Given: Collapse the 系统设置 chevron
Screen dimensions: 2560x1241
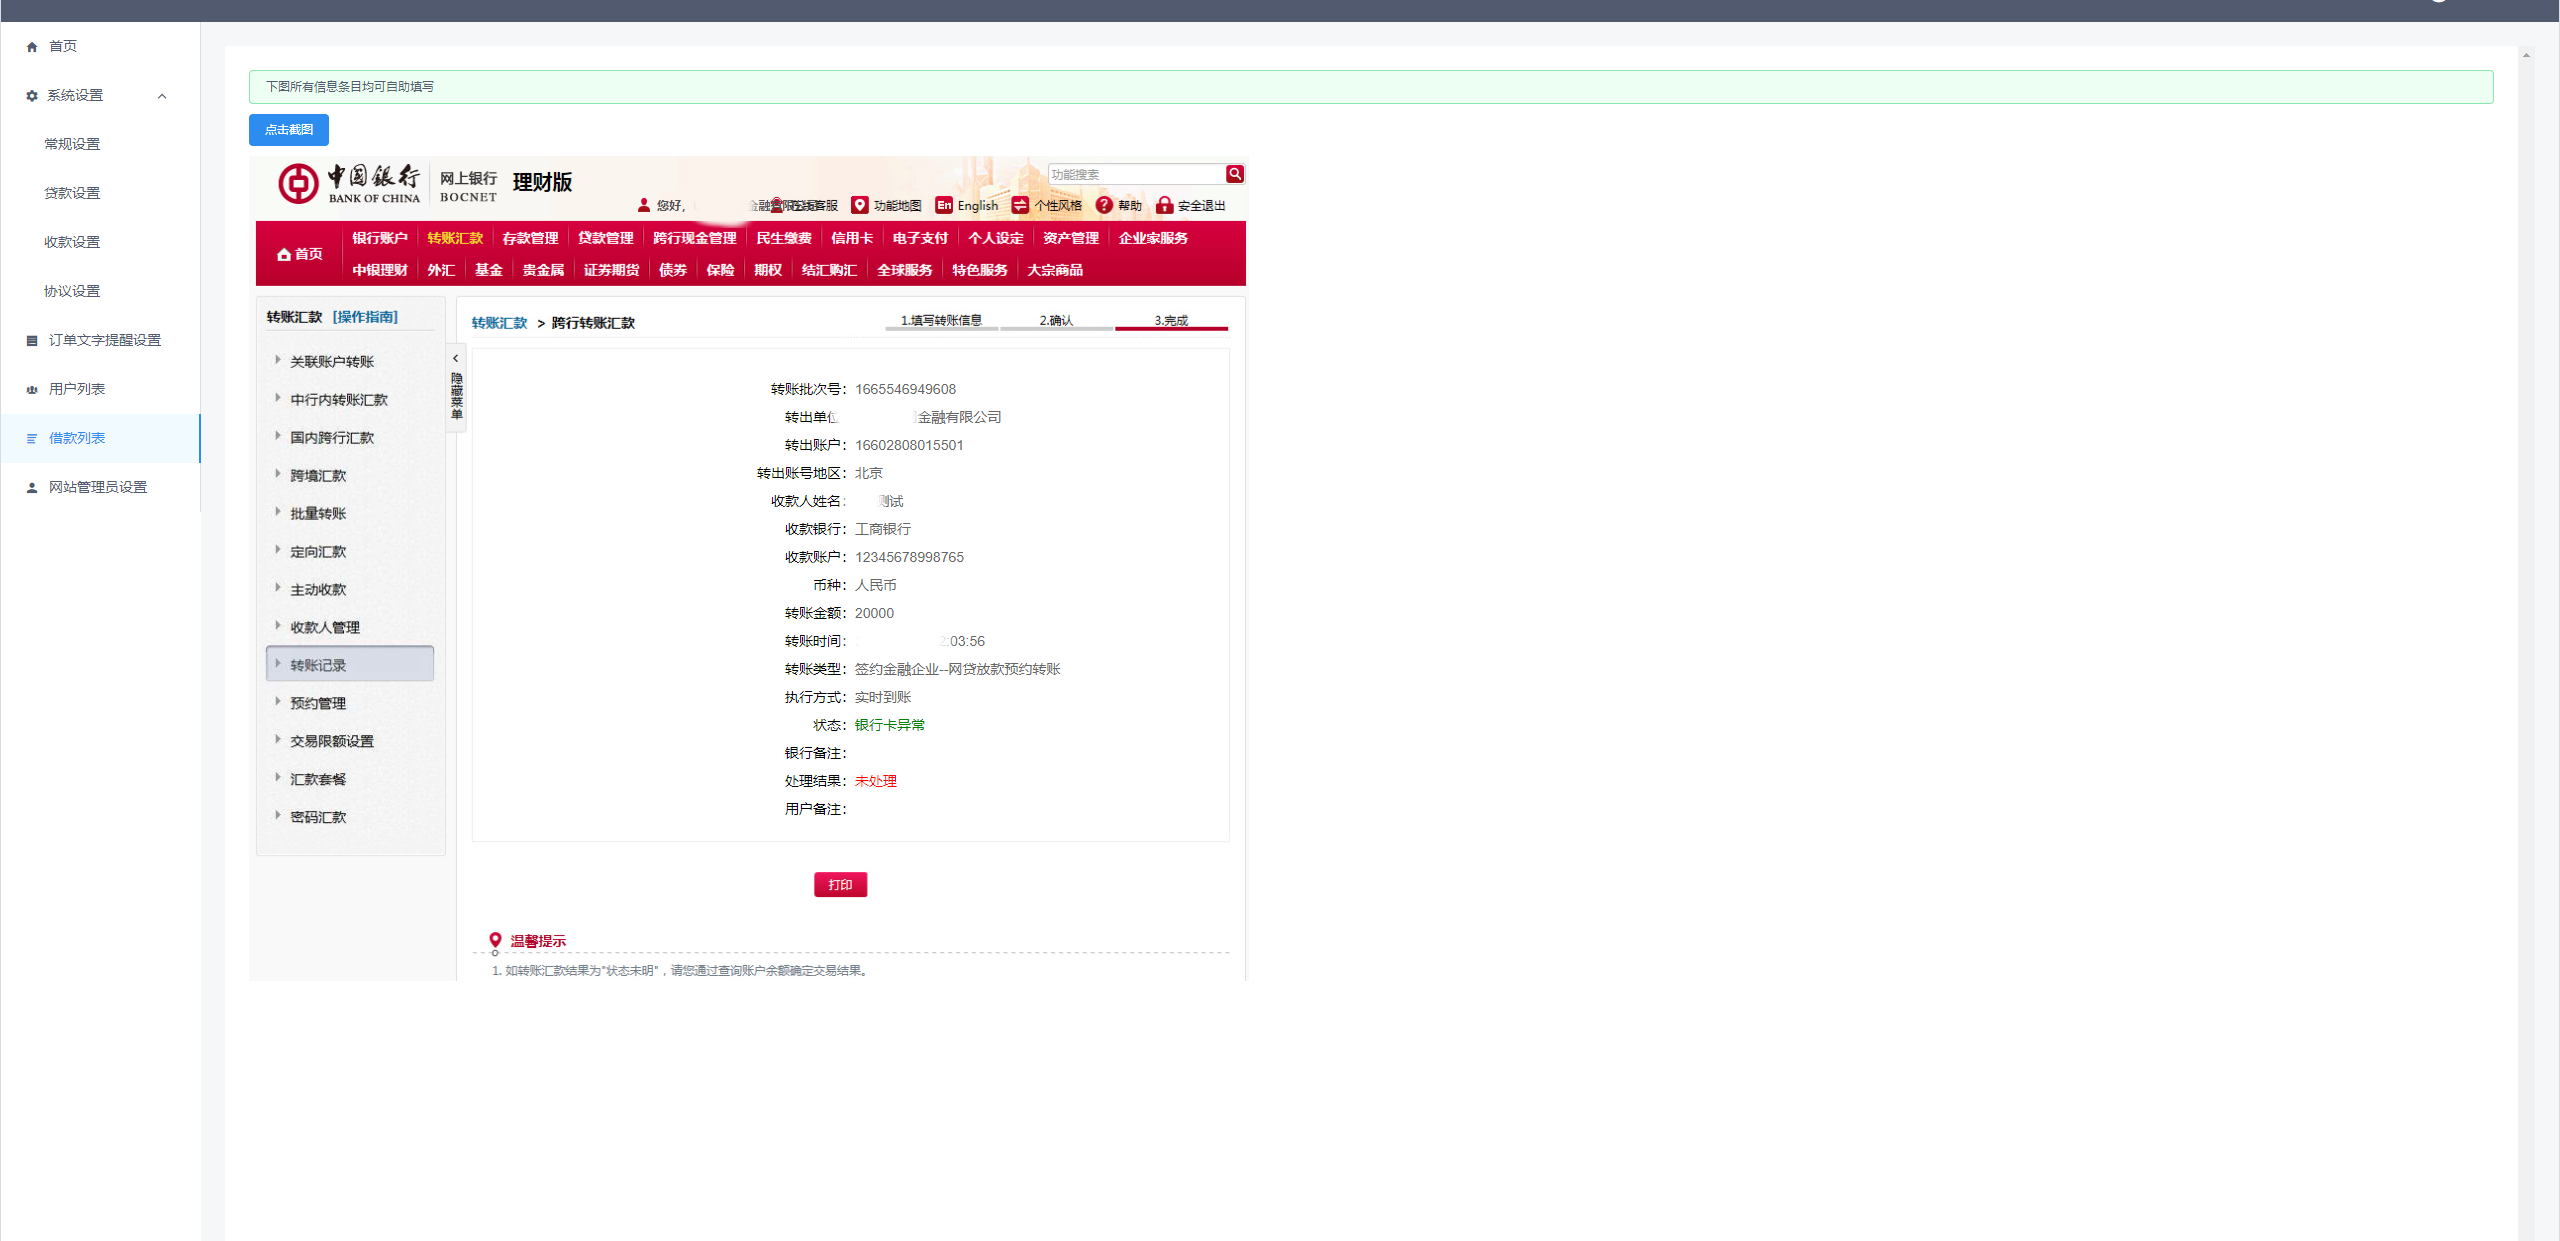Looking at the screenshot, I should tap(162, 96).
